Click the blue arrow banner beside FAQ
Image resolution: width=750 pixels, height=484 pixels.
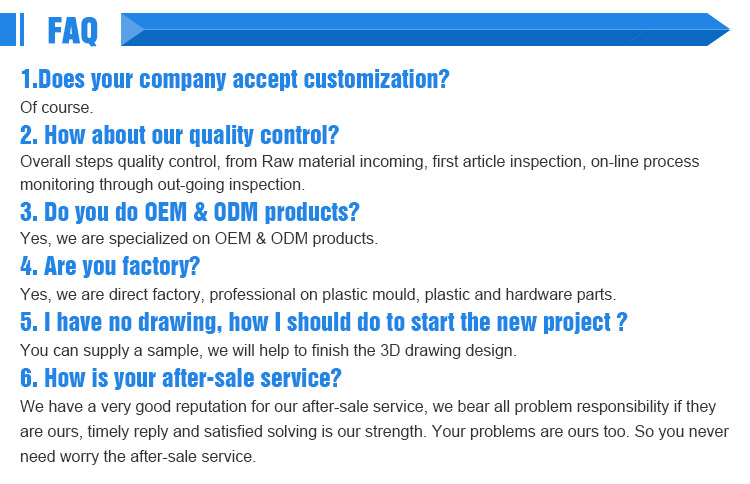[425, 30]
